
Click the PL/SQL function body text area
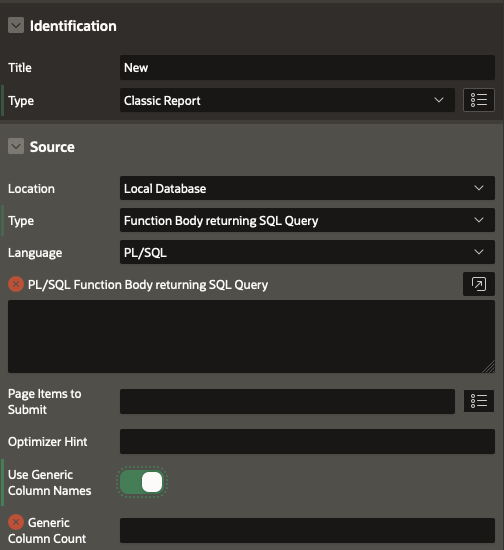(251, 336)
